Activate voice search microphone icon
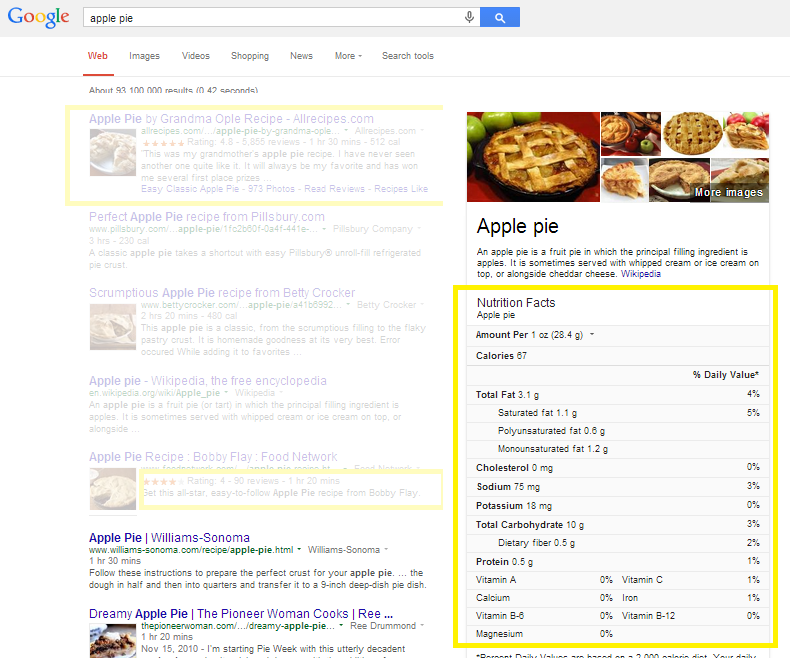This screenshot has height=658, width=790. click(x=469, y=17)
